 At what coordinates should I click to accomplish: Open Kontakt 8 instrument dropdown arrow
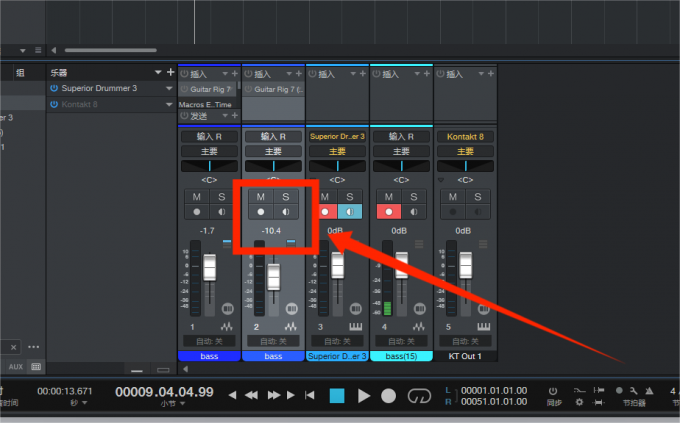tap(166, 104)
